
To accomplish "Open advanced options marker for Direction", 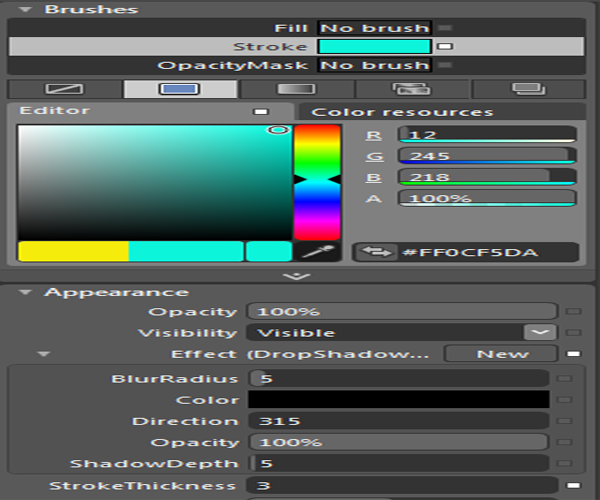I will click(564, 421).
